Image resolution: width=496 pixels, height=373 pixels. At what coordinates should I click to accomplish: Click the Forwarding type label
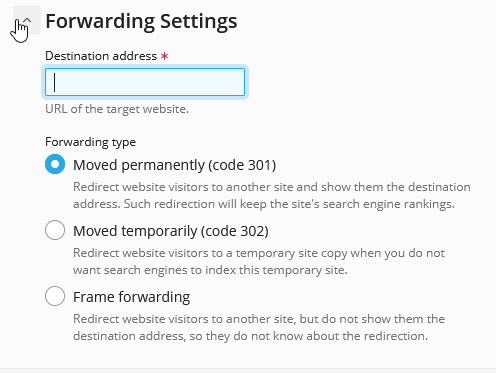coord(91,142)
